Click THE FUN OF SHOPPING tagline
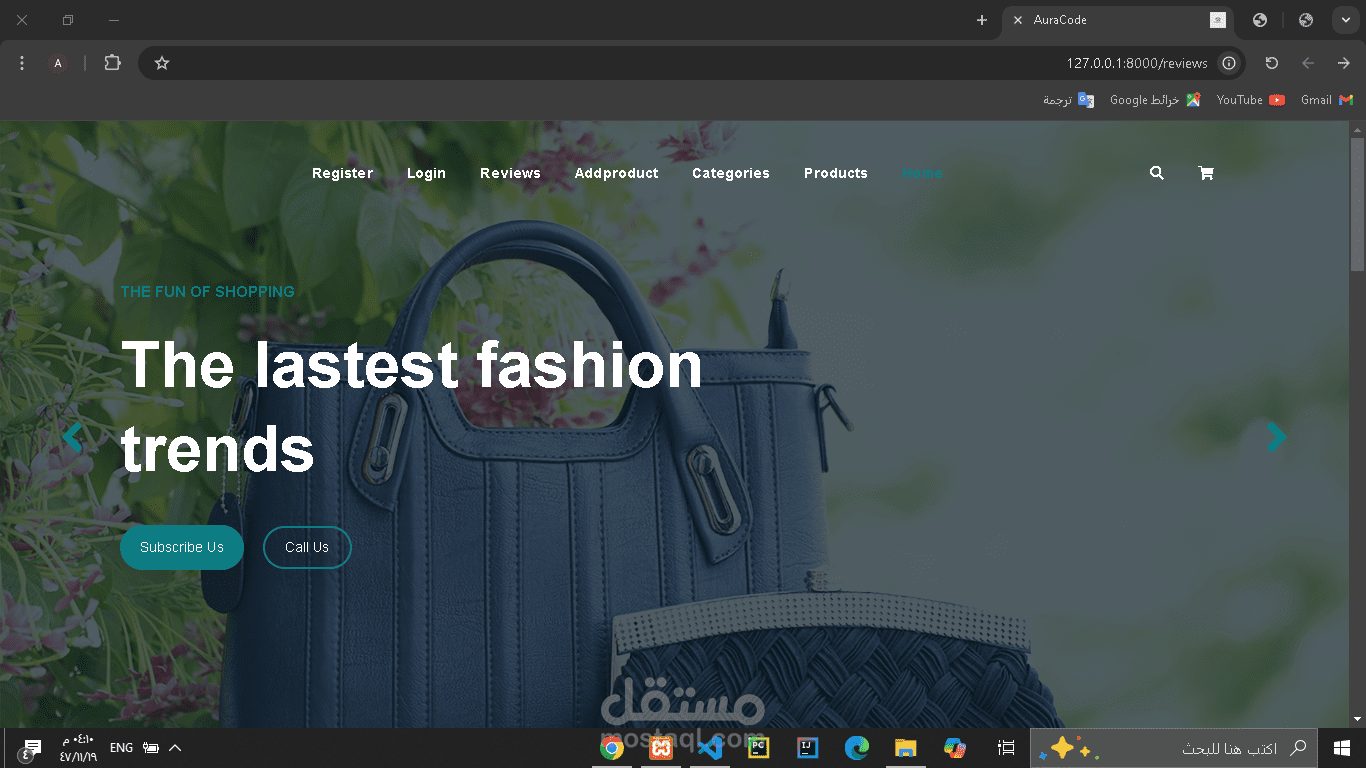This screenshot has width=1366, height=768. 208,292
